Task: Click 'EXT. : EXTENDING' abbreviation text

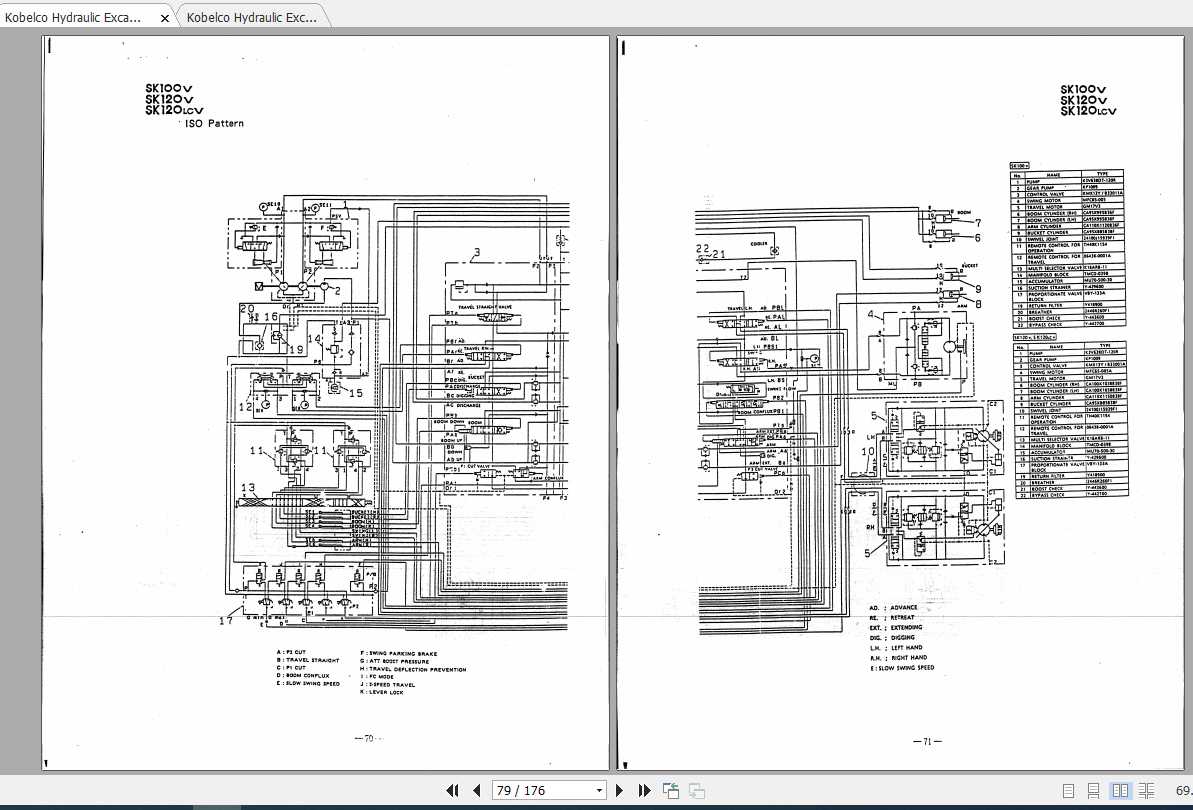Action: (896, 627)
